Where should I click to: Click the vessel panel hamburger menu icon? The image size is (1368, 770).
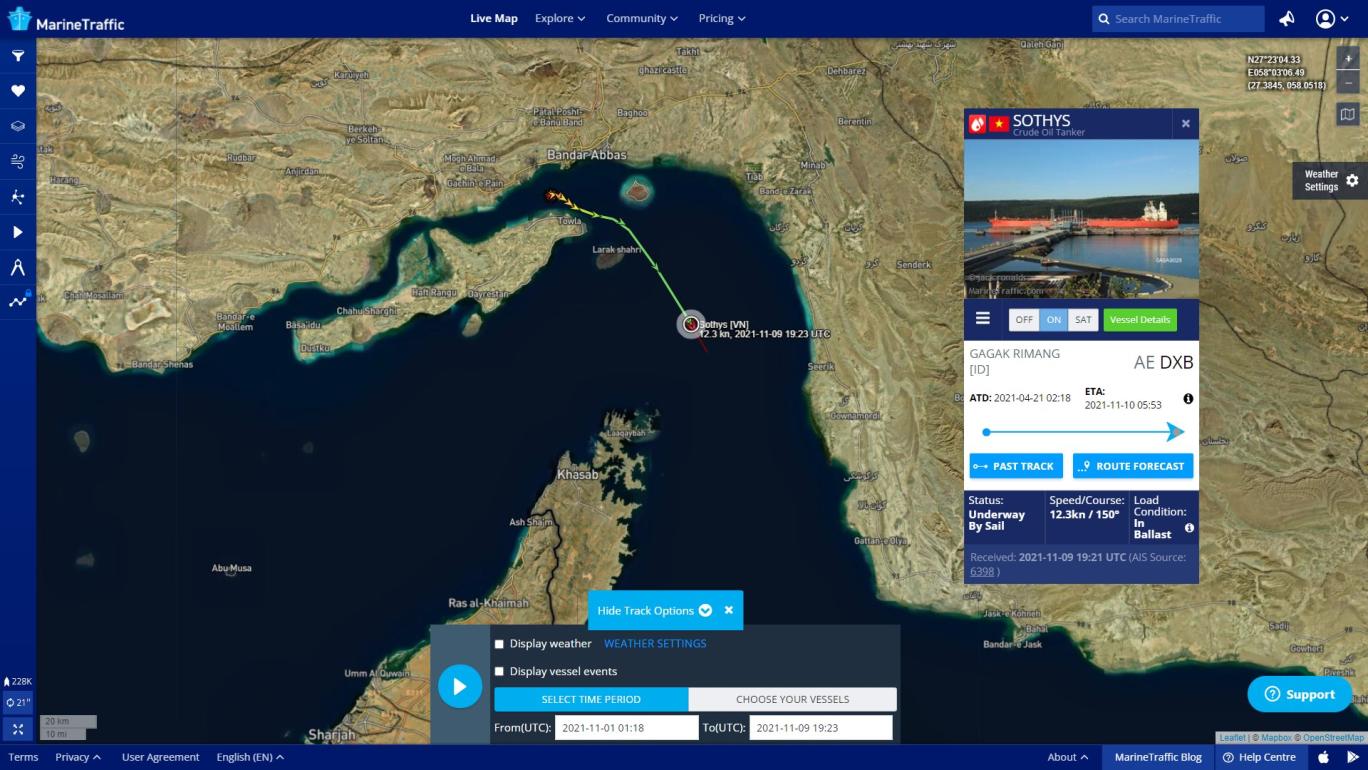click(983, 318)
